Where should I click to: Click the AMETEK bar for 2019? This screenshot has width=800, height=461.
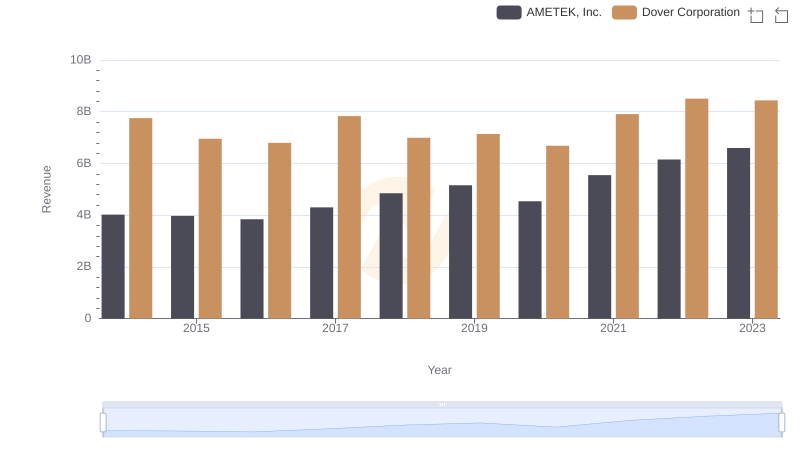coord(460,251)
